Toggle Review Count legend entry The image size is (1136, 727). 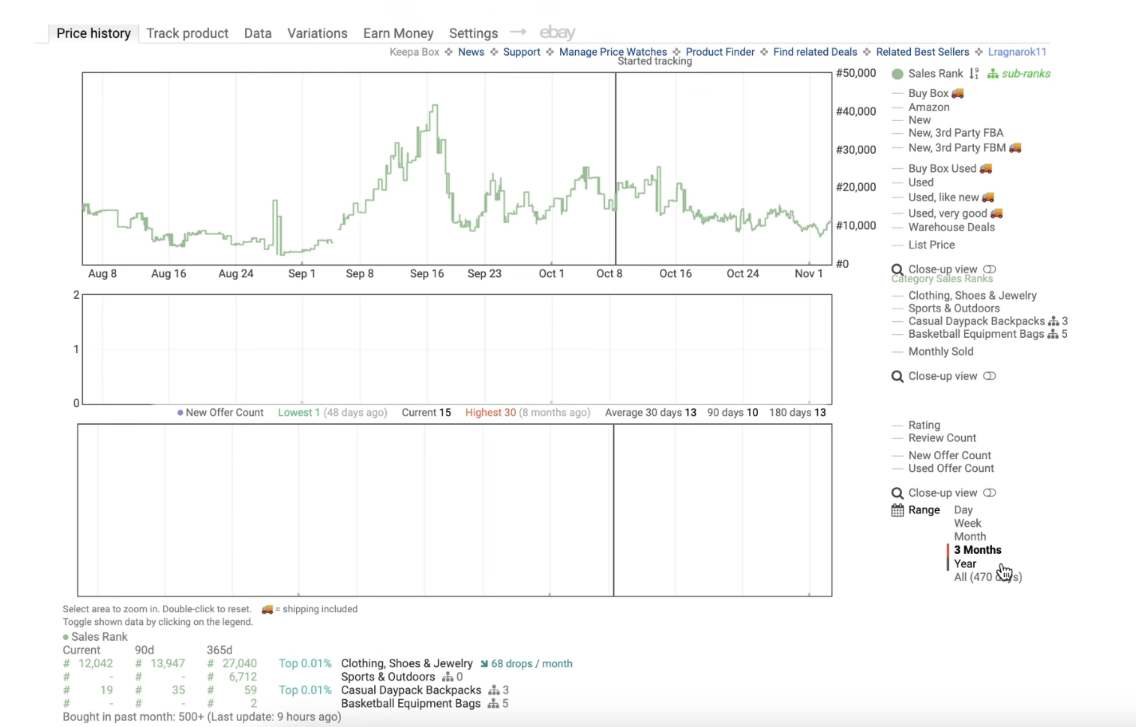(x=942, y=439)
